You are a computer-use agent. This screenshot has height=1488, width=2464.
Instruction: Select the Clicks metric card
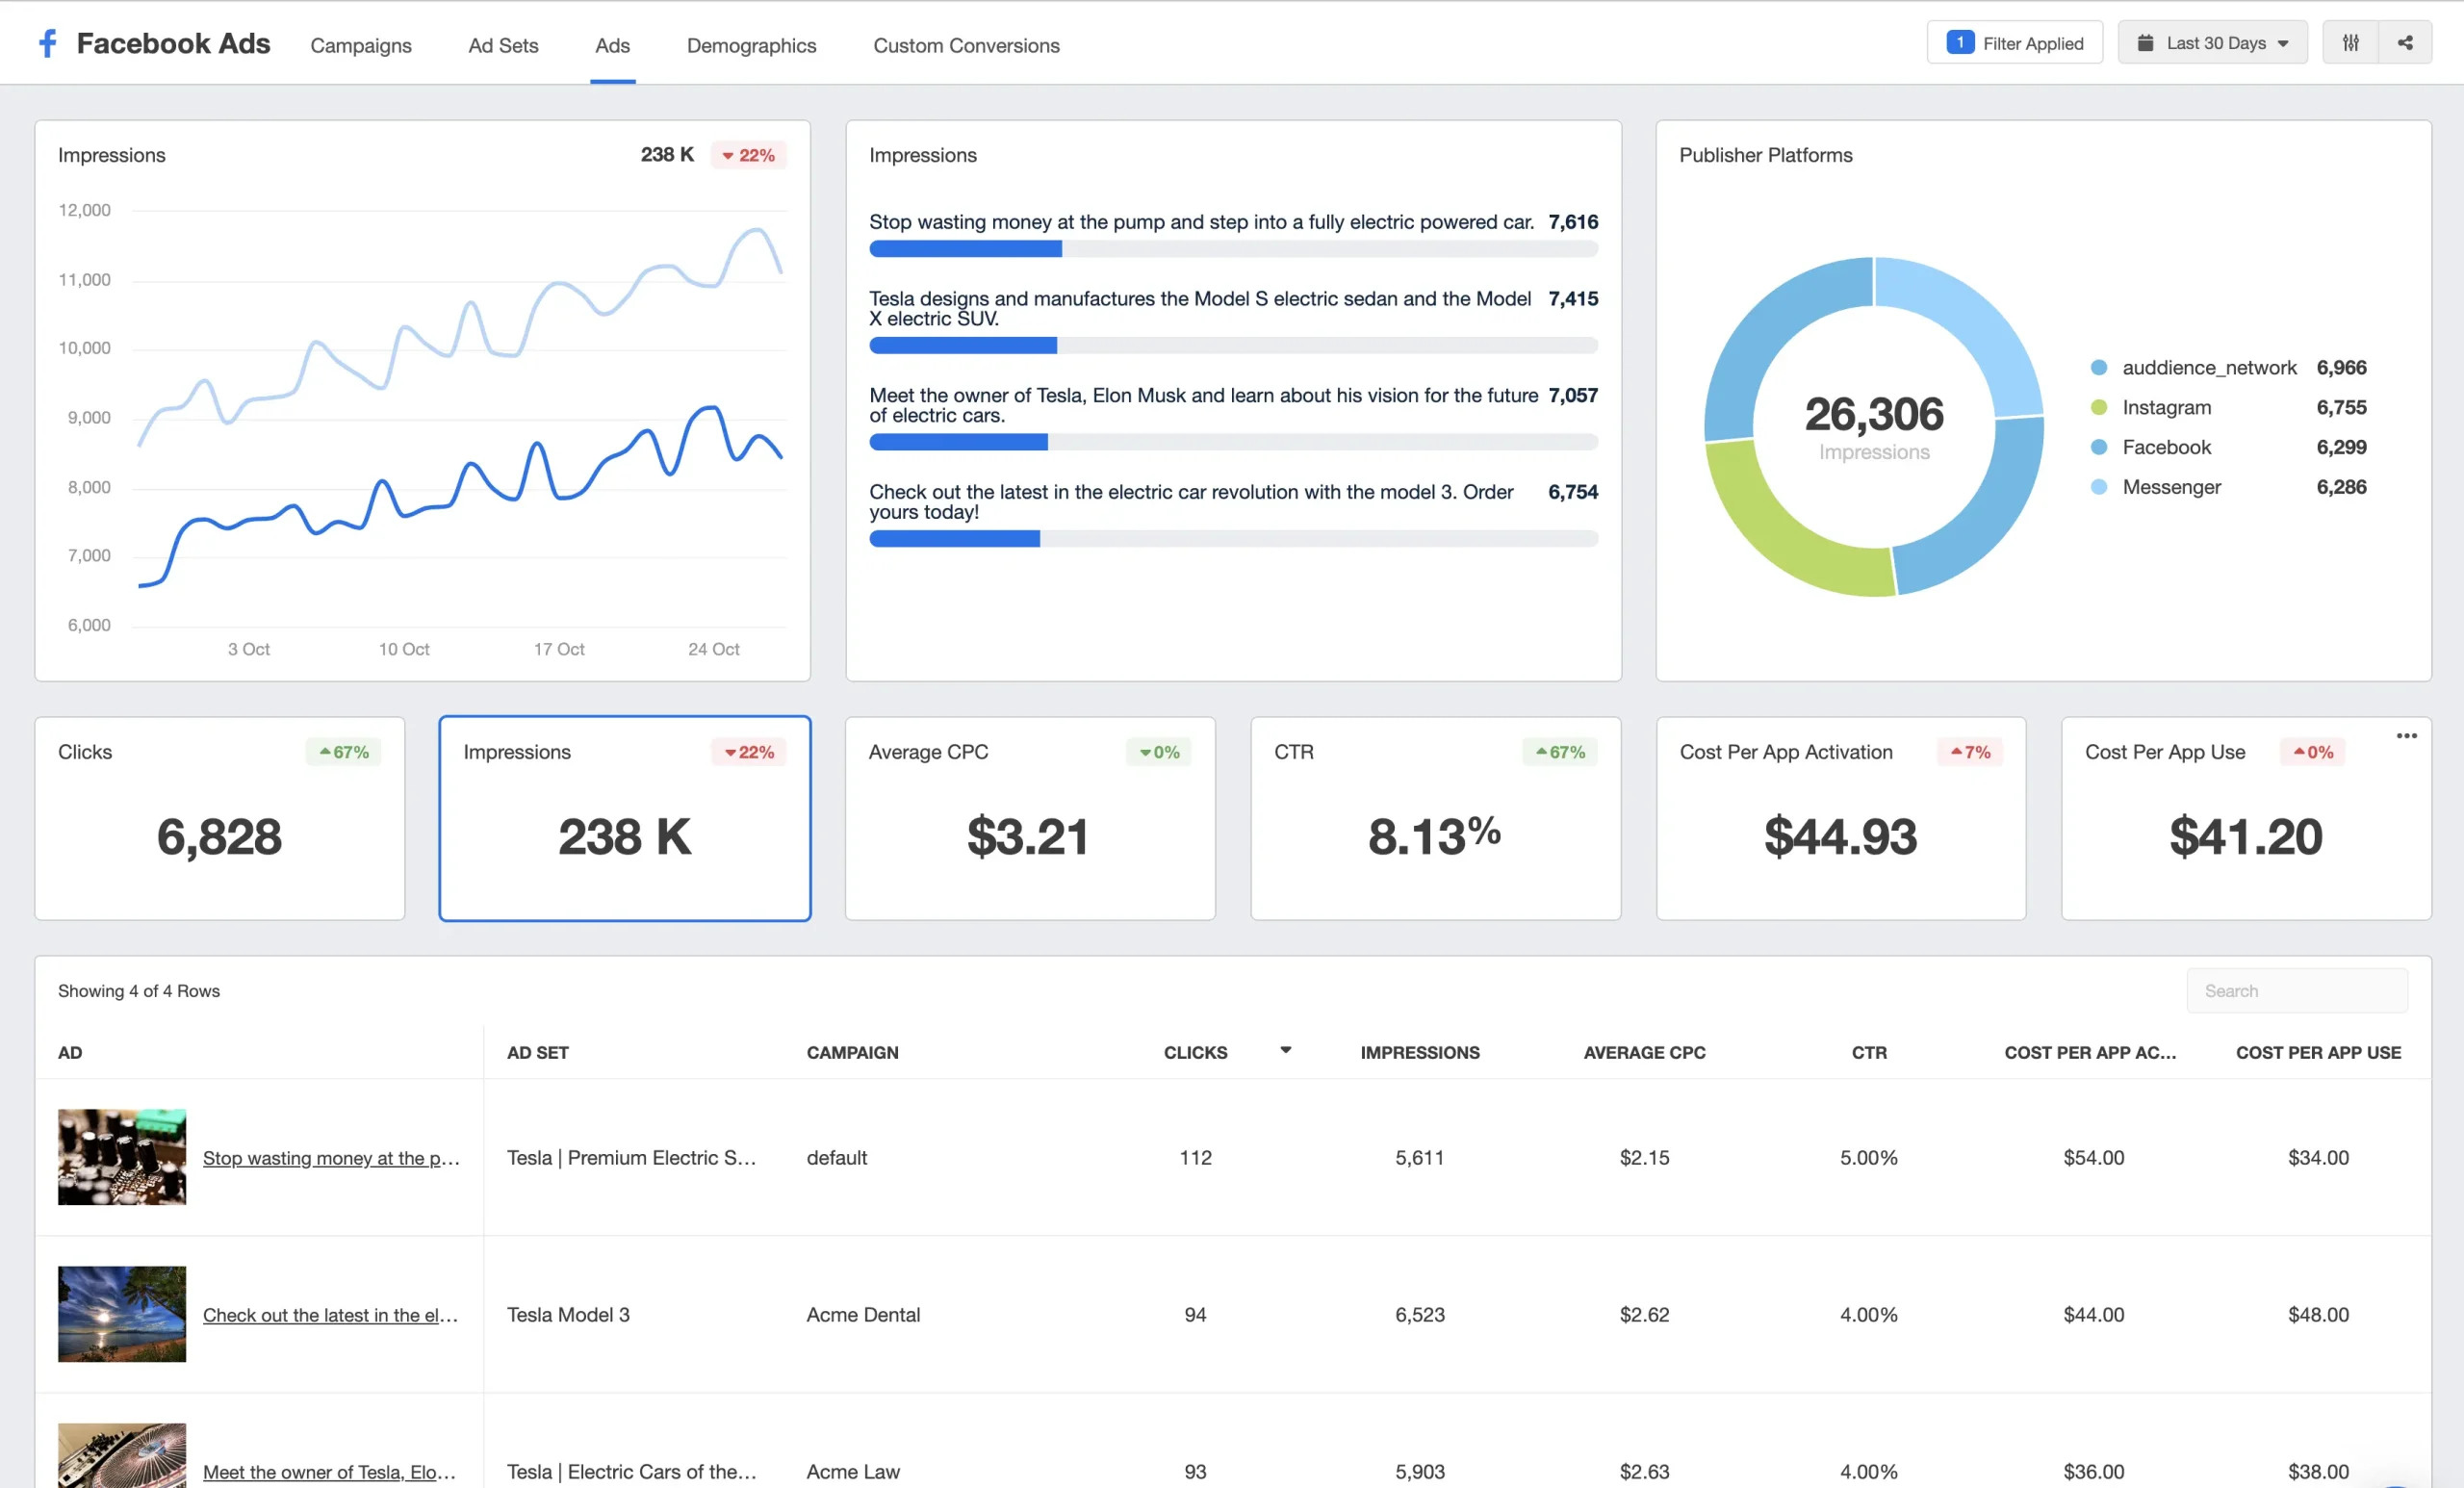219,818
